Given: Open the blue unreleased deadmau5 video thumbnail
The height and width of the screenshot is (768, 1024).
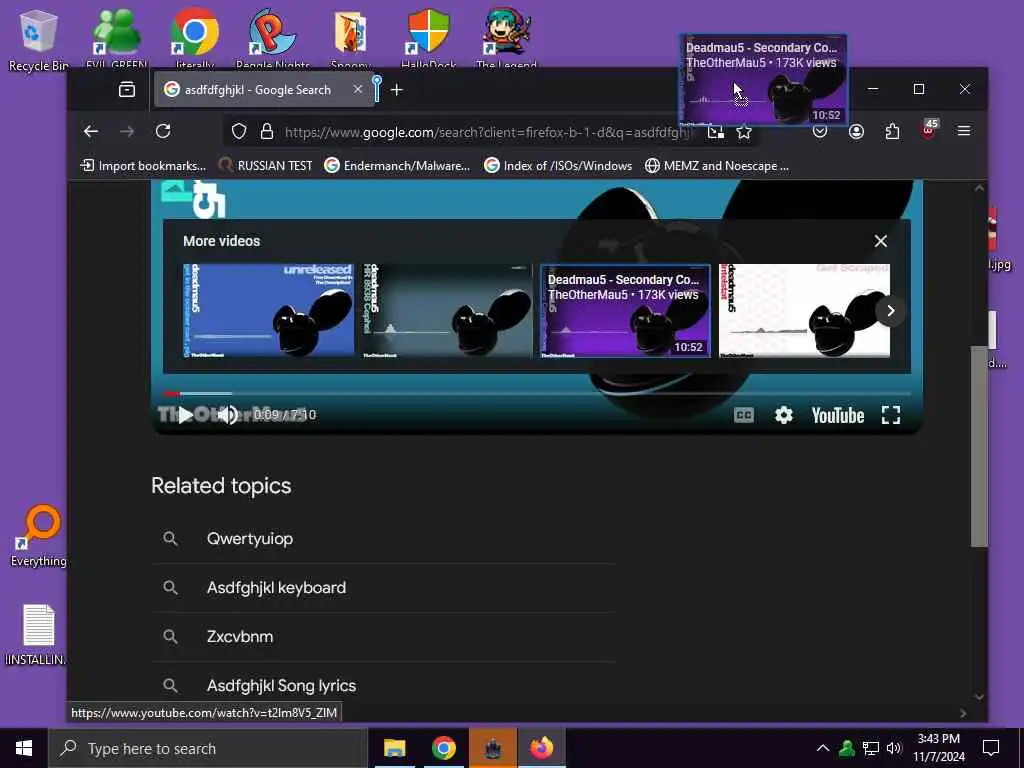Looking at the screenshot, I should 268,310.
